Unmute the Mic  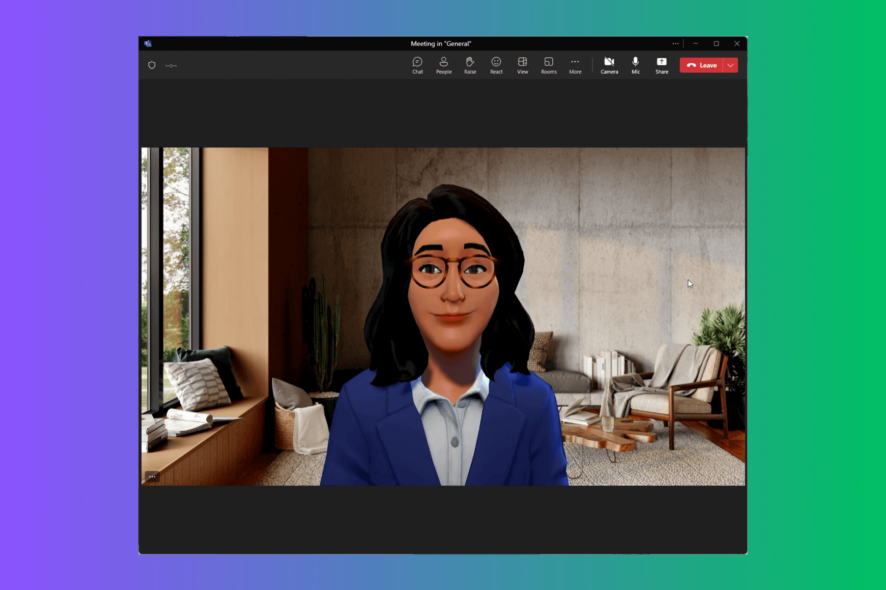pos(635,64)
